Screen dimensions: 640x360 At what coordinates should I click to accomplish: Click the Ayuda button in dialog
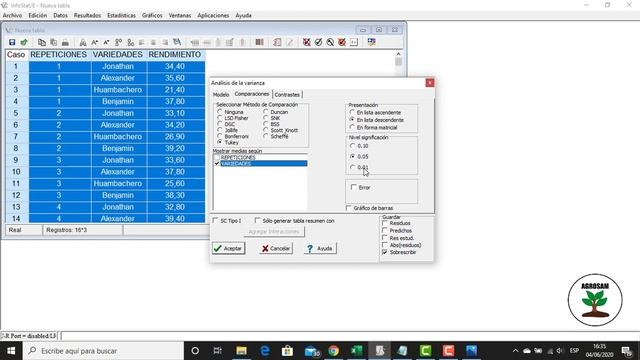[320, 248]
